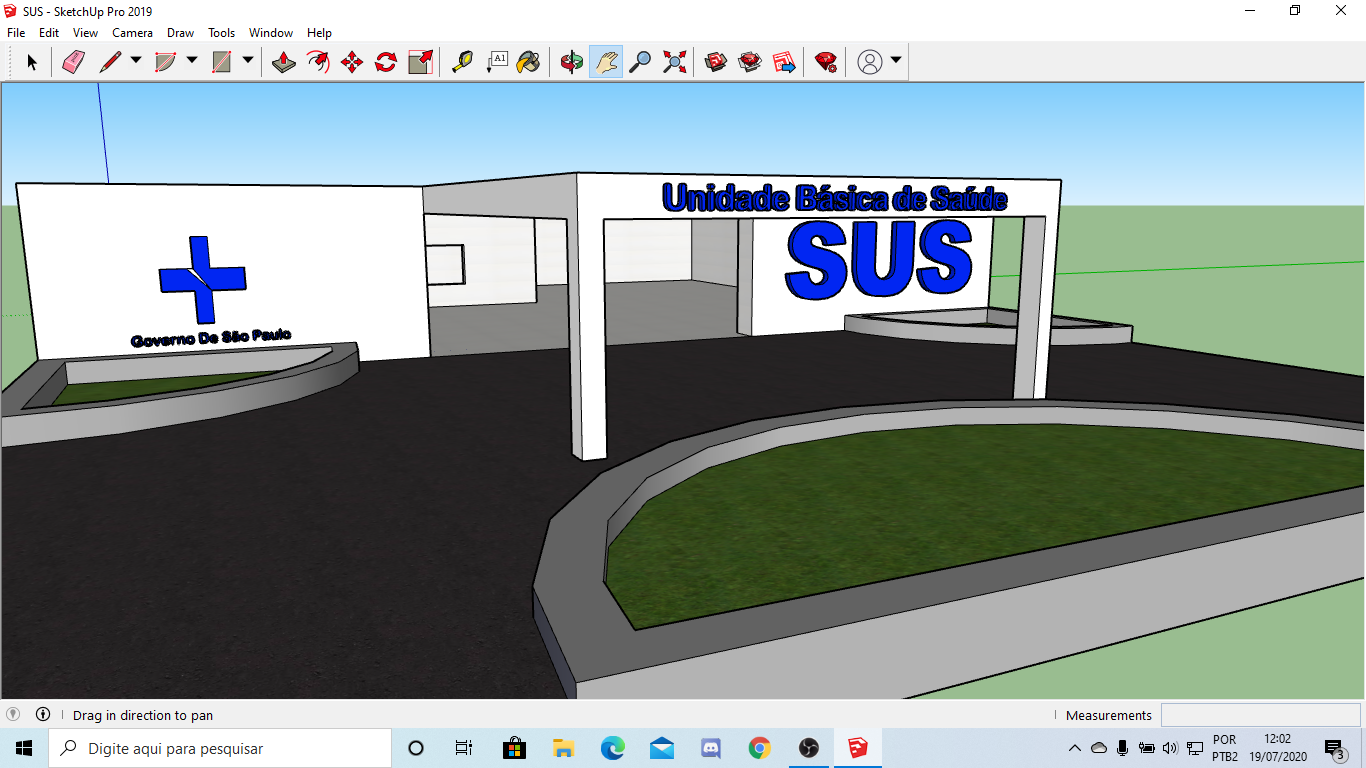Open the Help menu
This screenshot has height=768, width=1366.
click(319, 33)
